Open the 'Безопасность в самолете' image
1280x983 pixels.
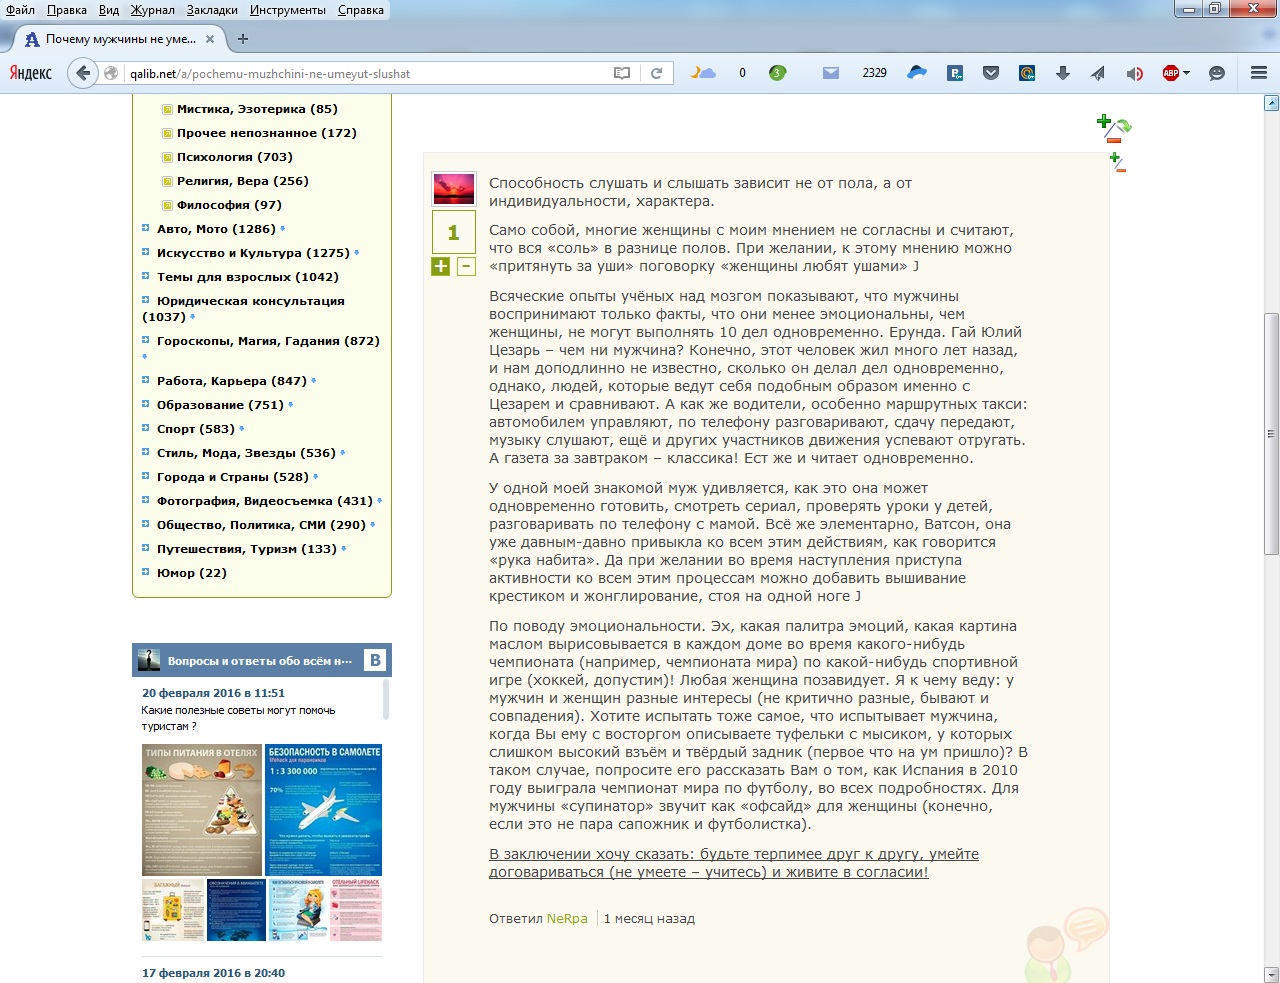[x=324, y=810]
